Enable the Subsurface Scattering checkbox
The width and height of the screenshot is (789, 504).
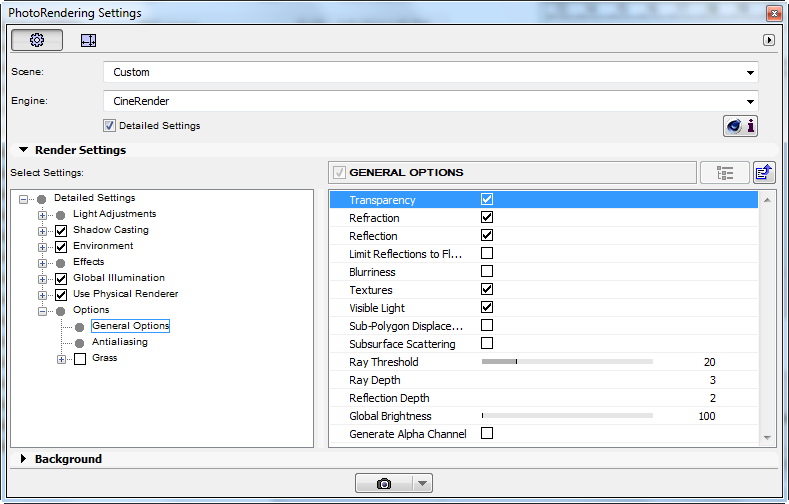(x=487, y=344)
